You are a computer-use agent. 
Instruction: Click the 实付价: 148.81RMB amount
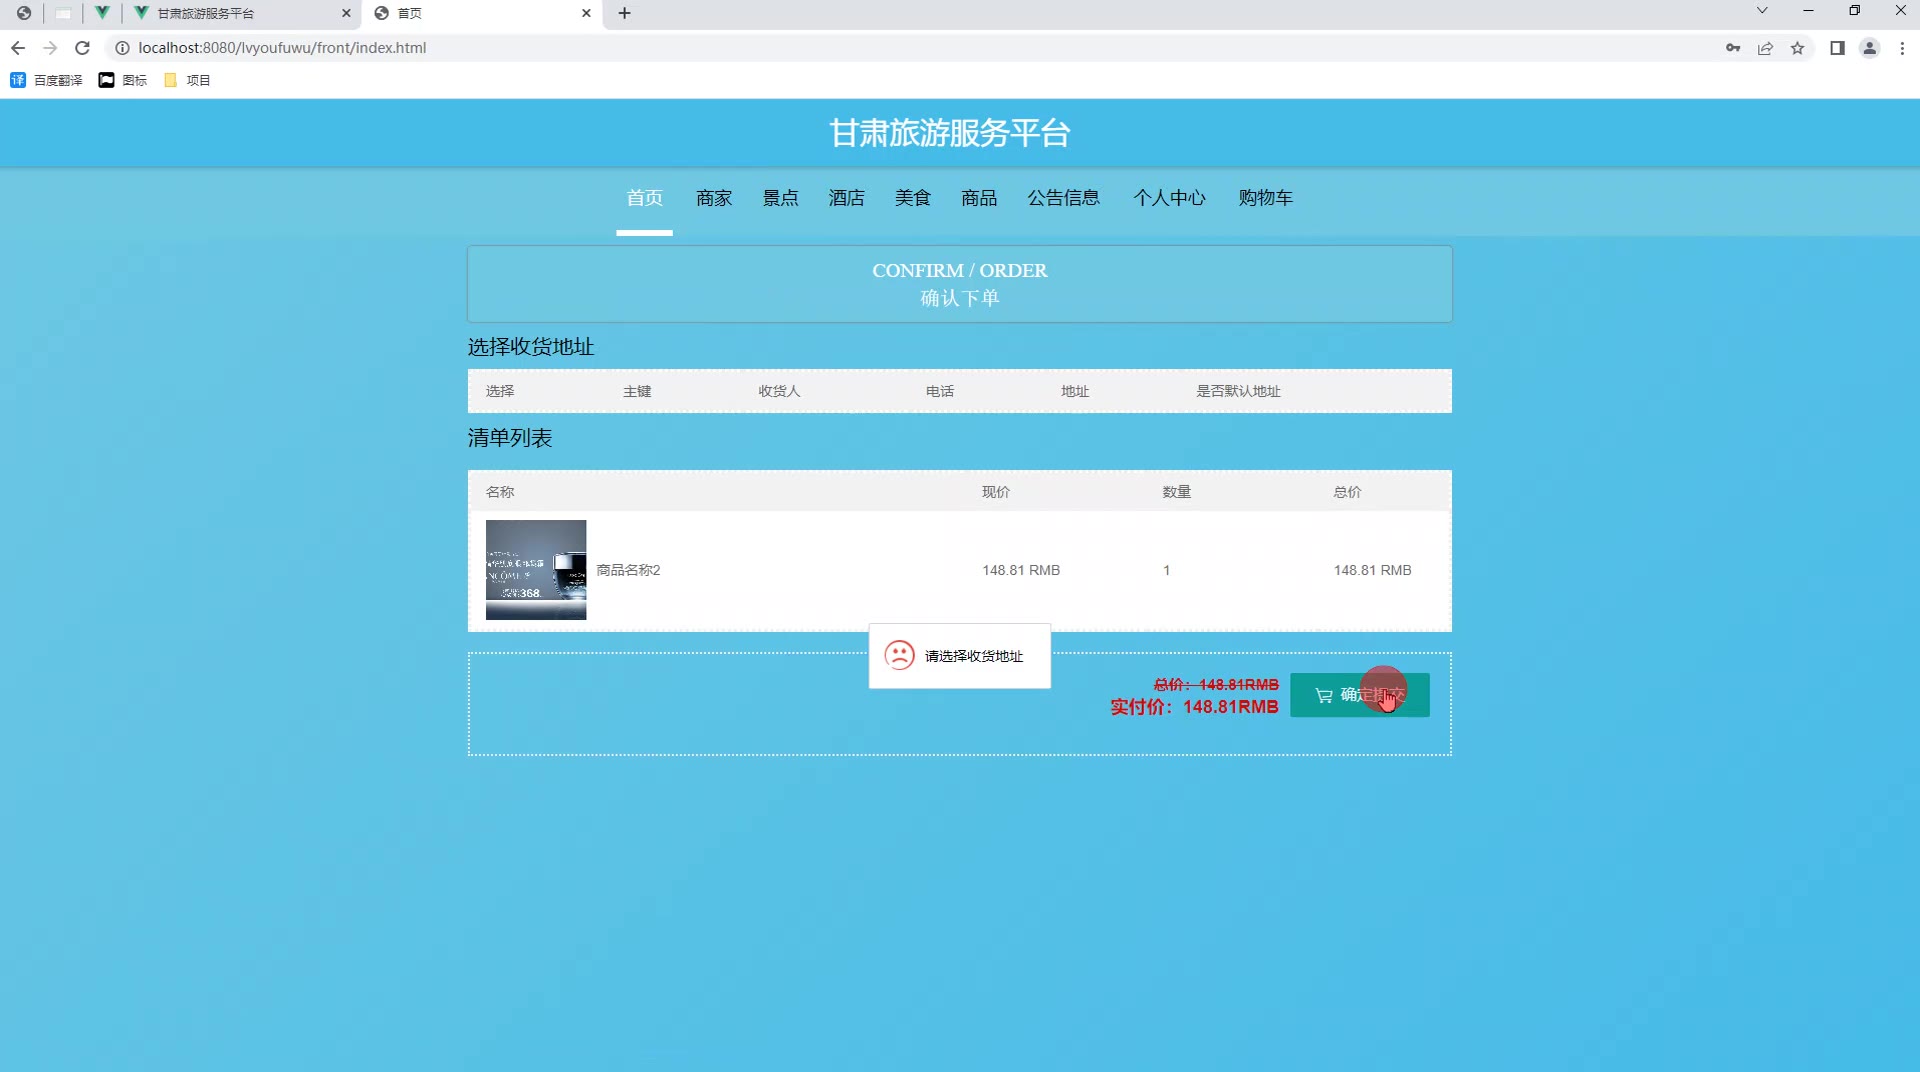[x=1194, y=707]
